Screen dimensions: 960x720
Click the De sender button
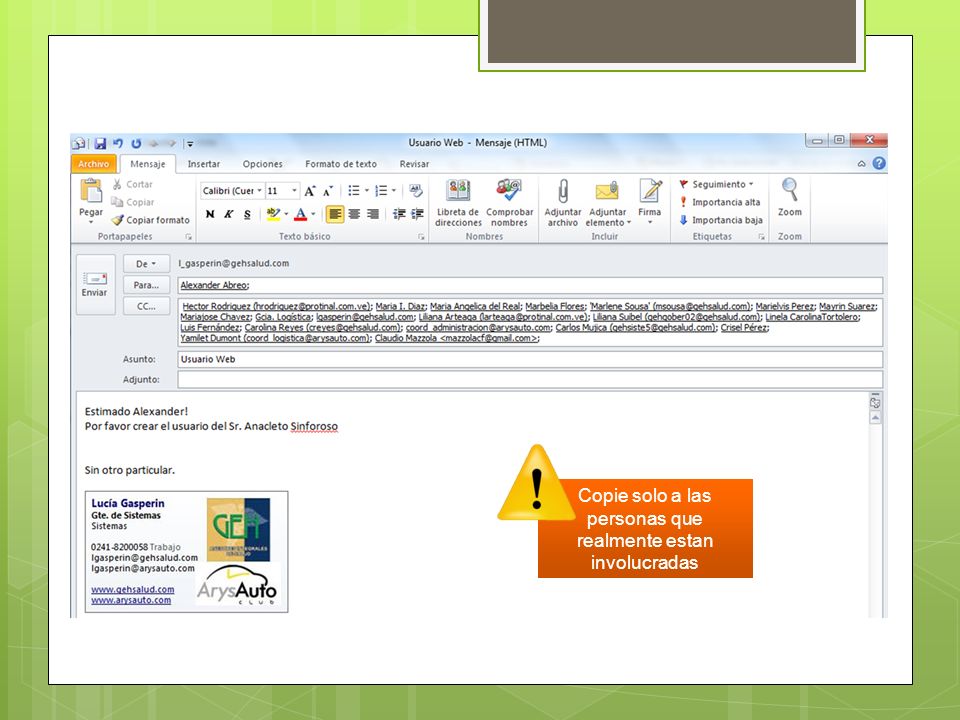coord(146,264)
